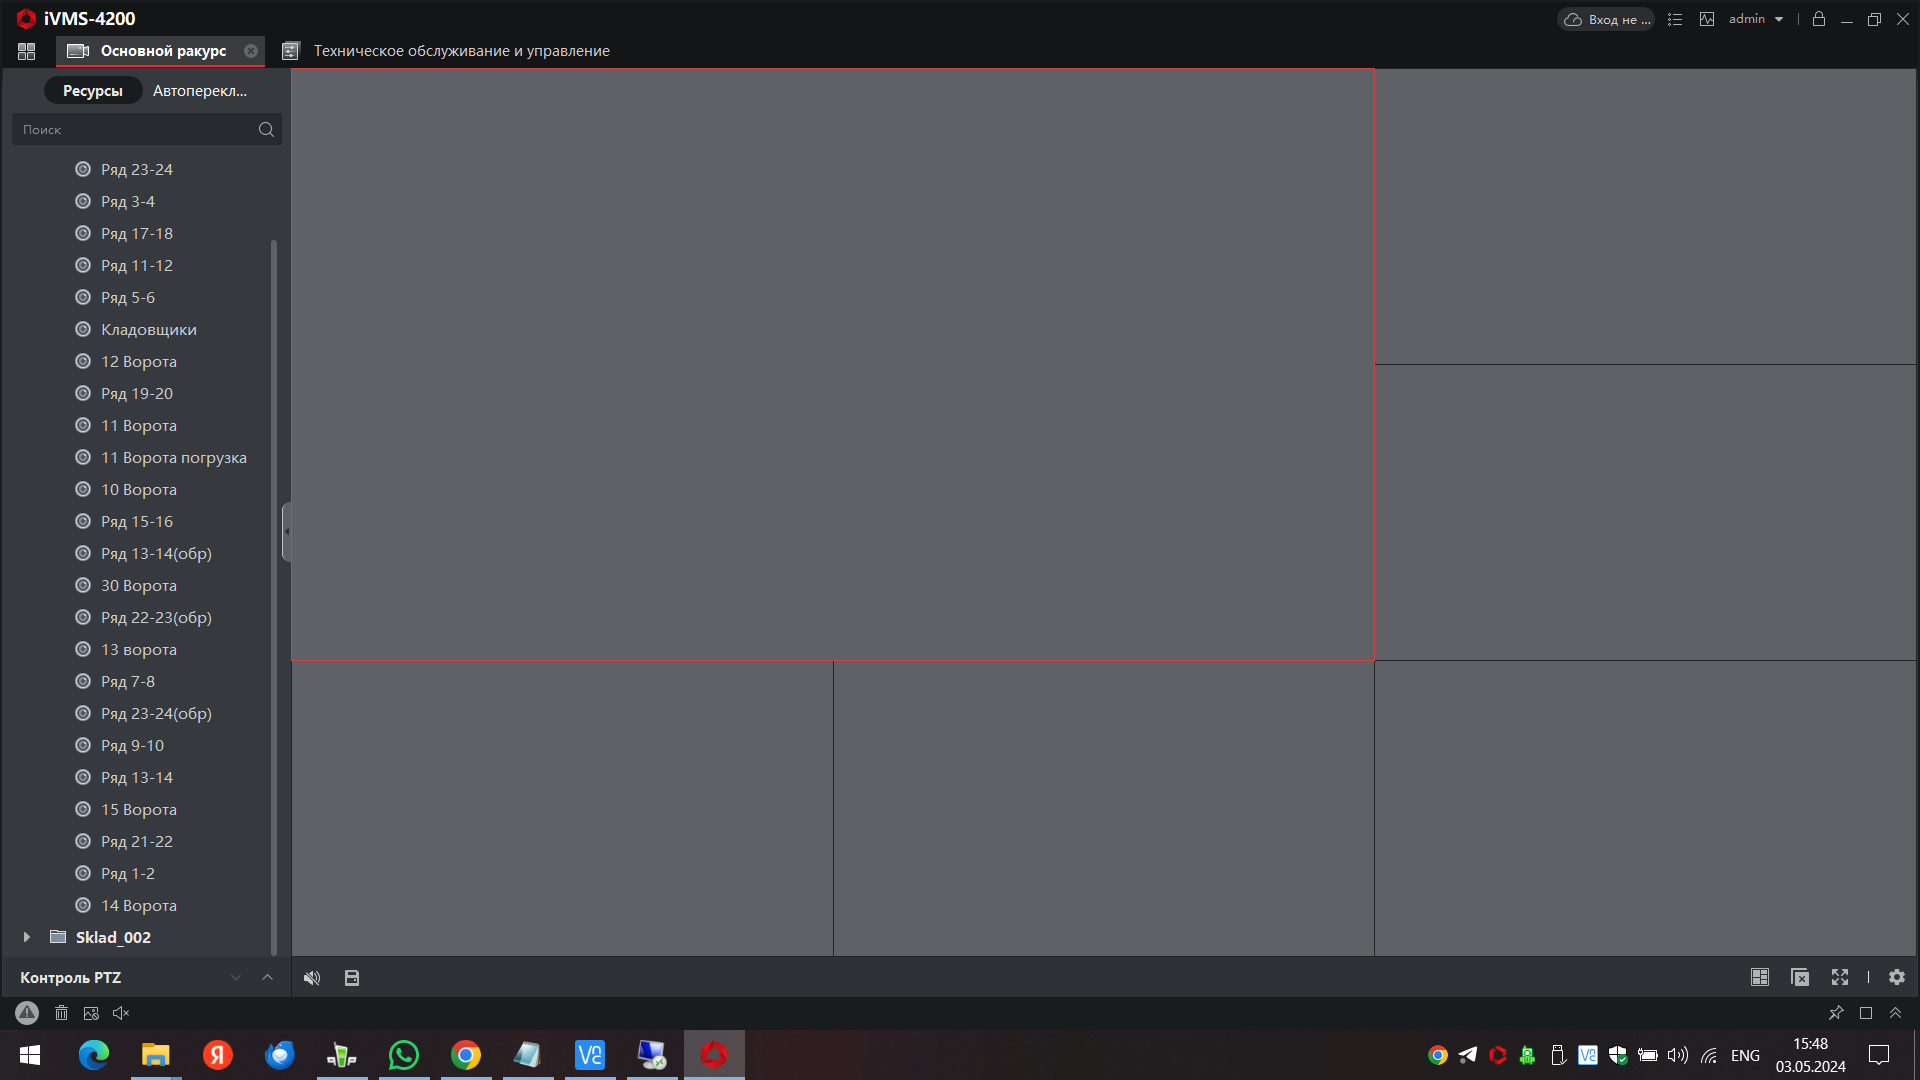Expand Контроль PTZ panel down arrow
Viewport: 1920px width, 1080px height.
tap(236, 978)
